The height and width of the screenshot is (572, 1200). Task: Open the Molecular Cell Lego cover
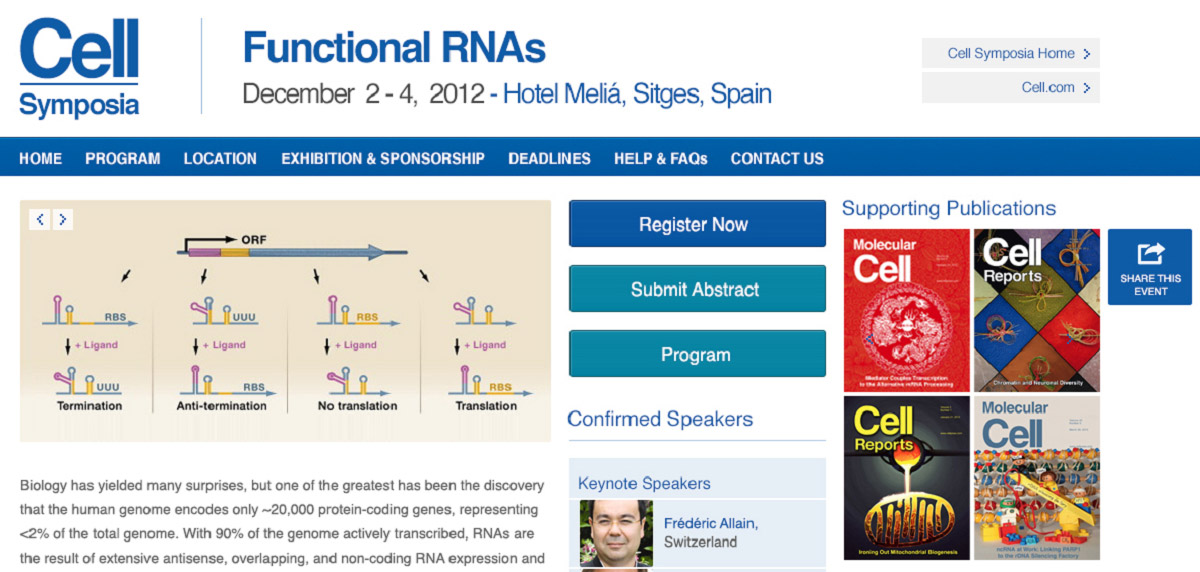click(x=1036, y=477)
